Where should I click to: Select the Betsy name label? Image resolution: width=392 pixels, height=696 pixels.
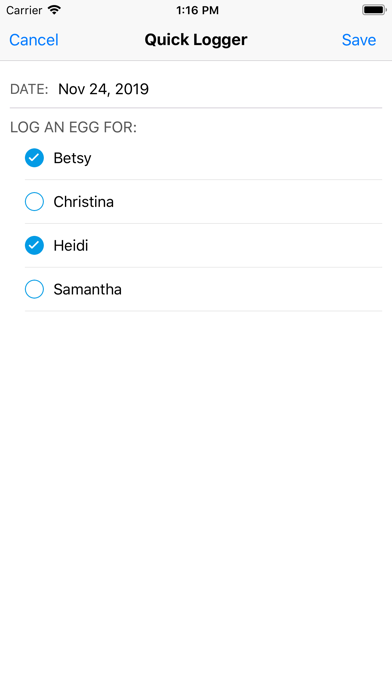pyautogui.click(x=72, y=158)
